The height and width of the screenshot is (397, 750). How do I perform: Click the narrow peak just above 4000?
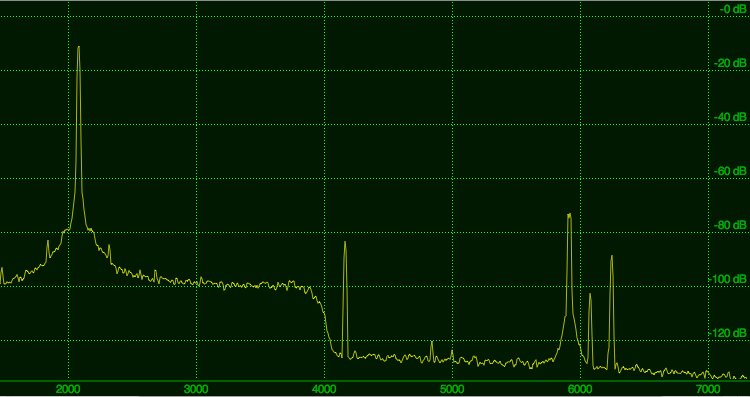point(345,243)
